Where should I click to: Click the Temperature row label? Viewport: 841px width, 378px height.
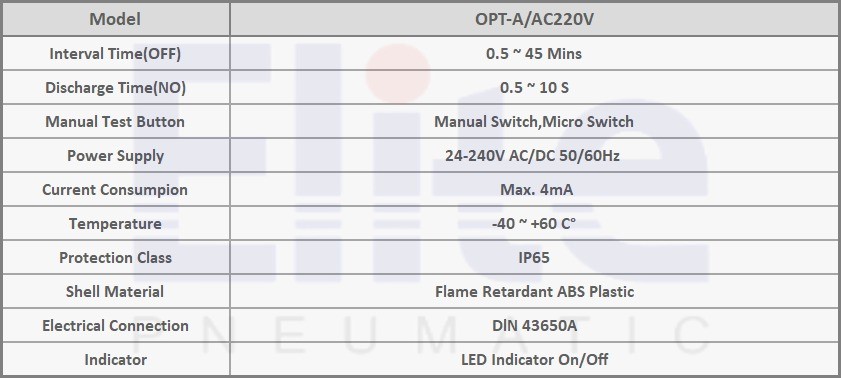(x=115, y=224)
